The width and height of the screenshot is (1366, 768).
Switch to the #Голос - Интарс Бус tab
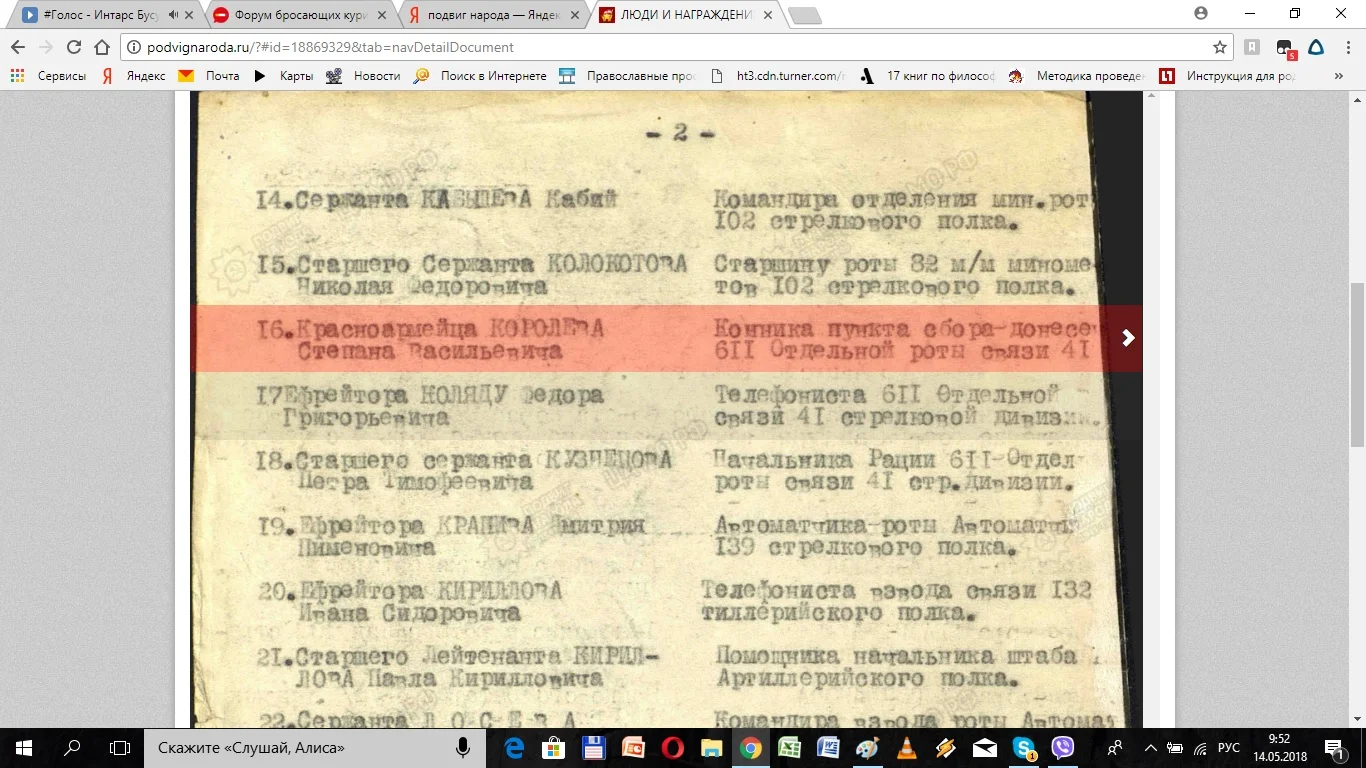[100, 15]
